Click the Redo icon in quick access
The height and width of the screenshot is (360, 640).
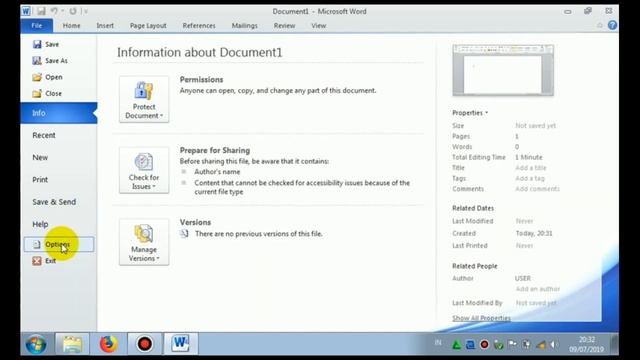[x=73, y=11]
